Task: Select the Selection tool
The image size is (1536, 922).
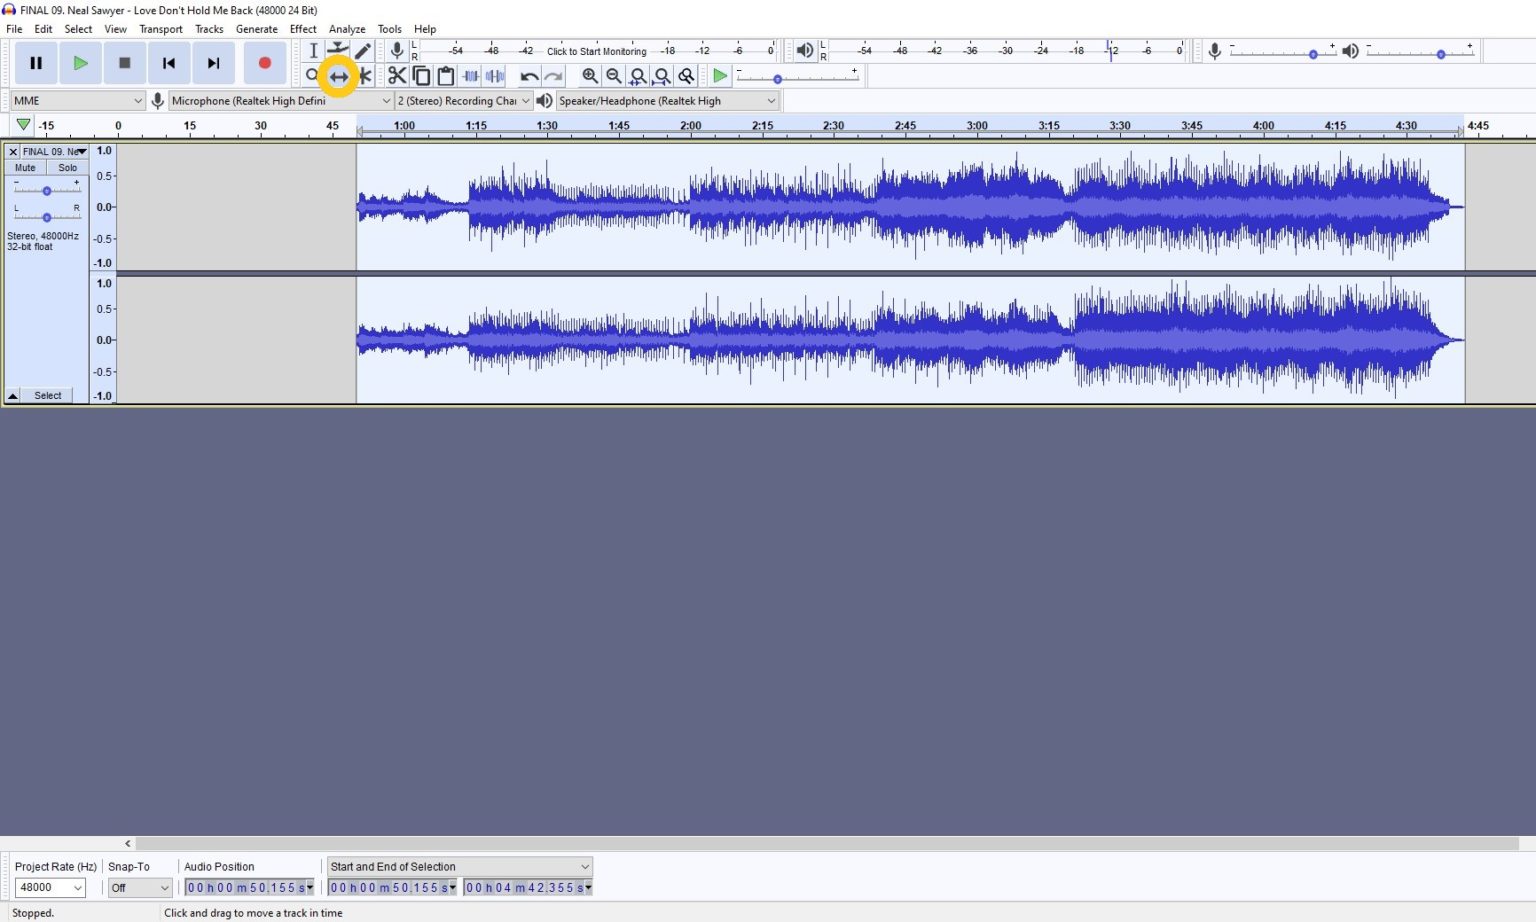Action: pyautogui.click(x=313, y=50)
